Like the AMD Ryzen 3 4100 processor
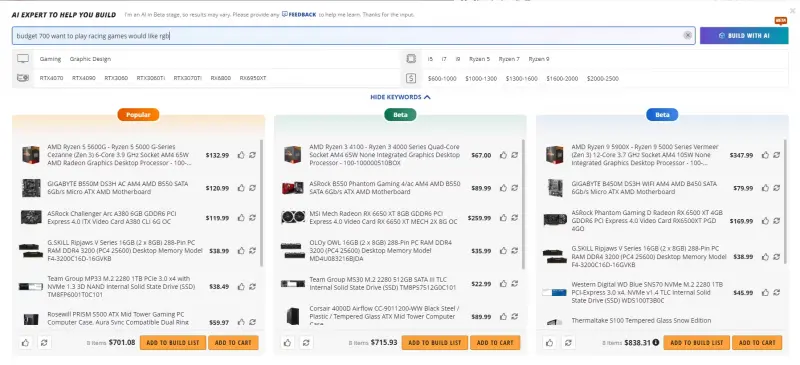The height and width of the screenshot is (365, 800). pyautogui.click(x=504, y=155)
